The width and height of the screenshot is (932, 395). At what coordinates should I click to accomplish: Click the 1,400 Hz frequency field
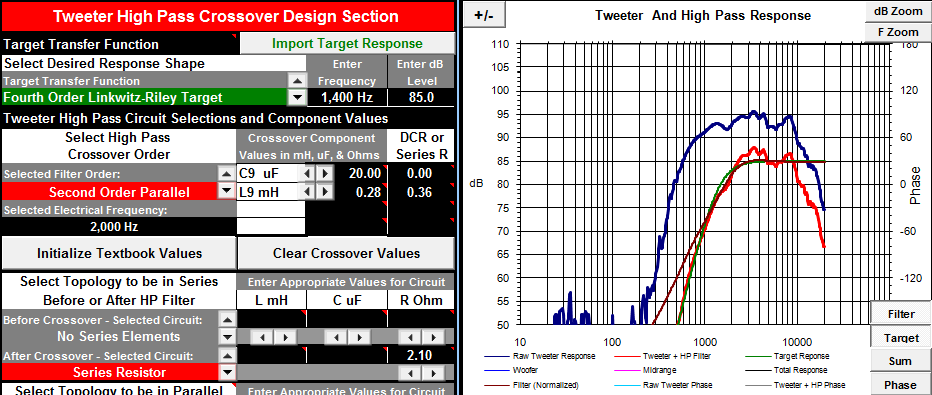pos(347,97)
